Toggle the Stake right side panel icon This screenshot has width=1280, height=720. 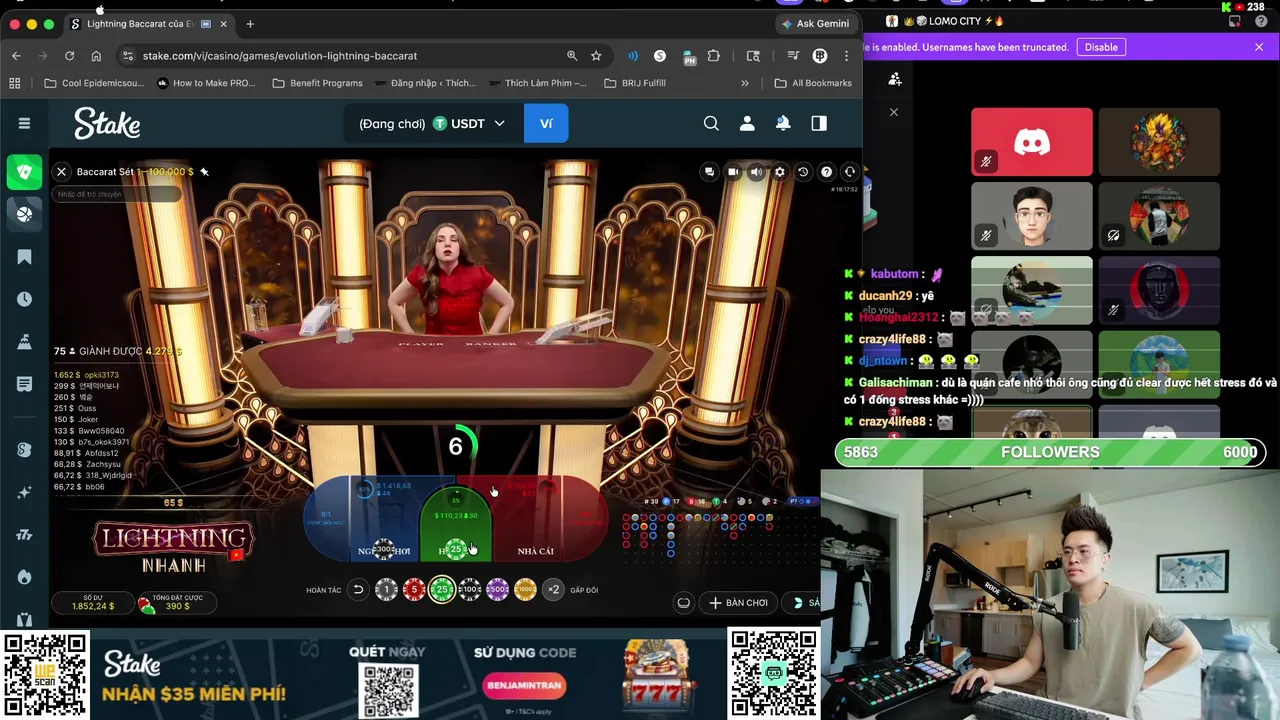[x=819, y=123]
